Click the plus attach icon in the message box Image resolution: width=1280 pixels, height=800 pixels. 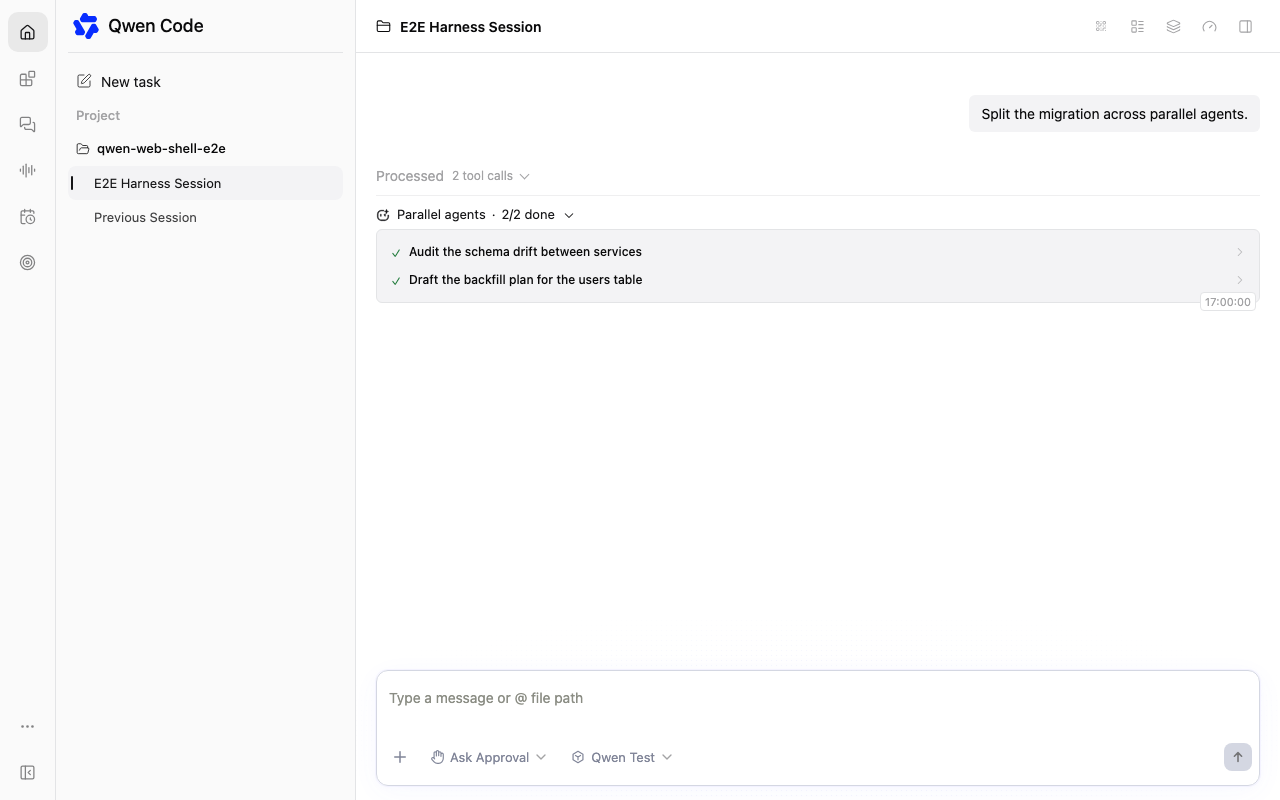pyautogui.click(x=400, y=757)
